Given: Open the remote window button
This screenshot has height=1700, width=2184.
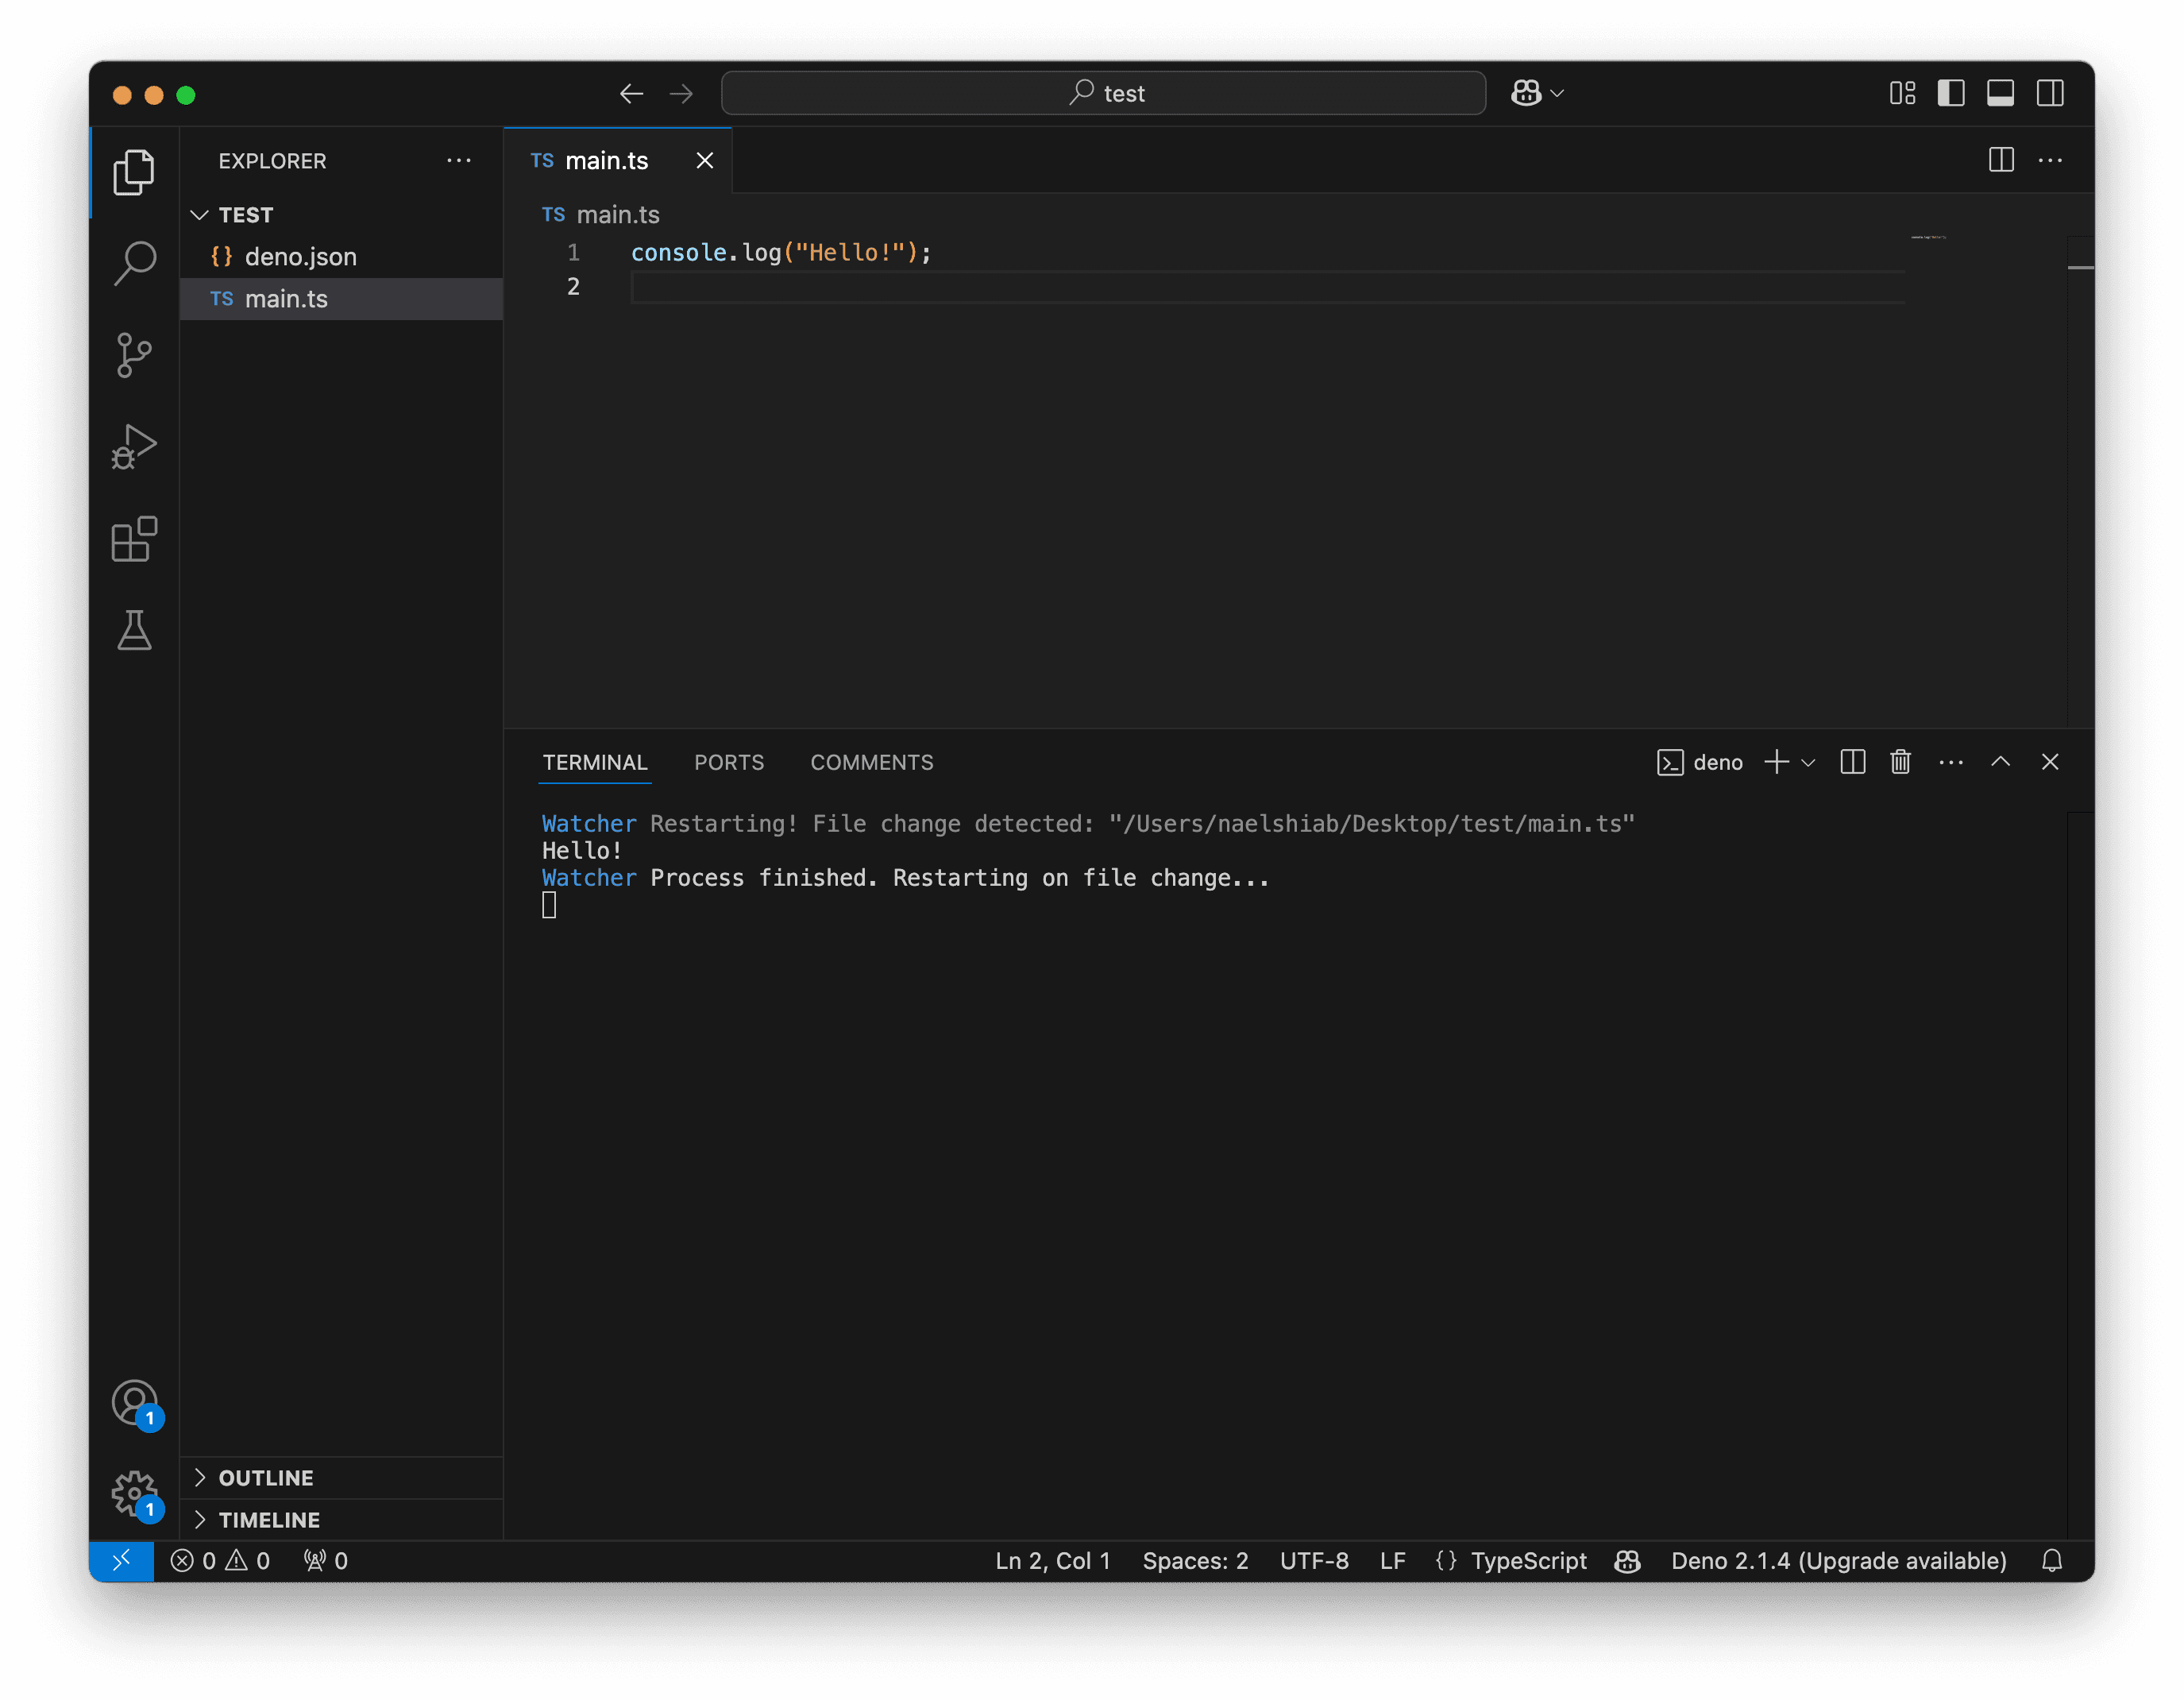Looking at the screenshot, I should click(121, 1560).
